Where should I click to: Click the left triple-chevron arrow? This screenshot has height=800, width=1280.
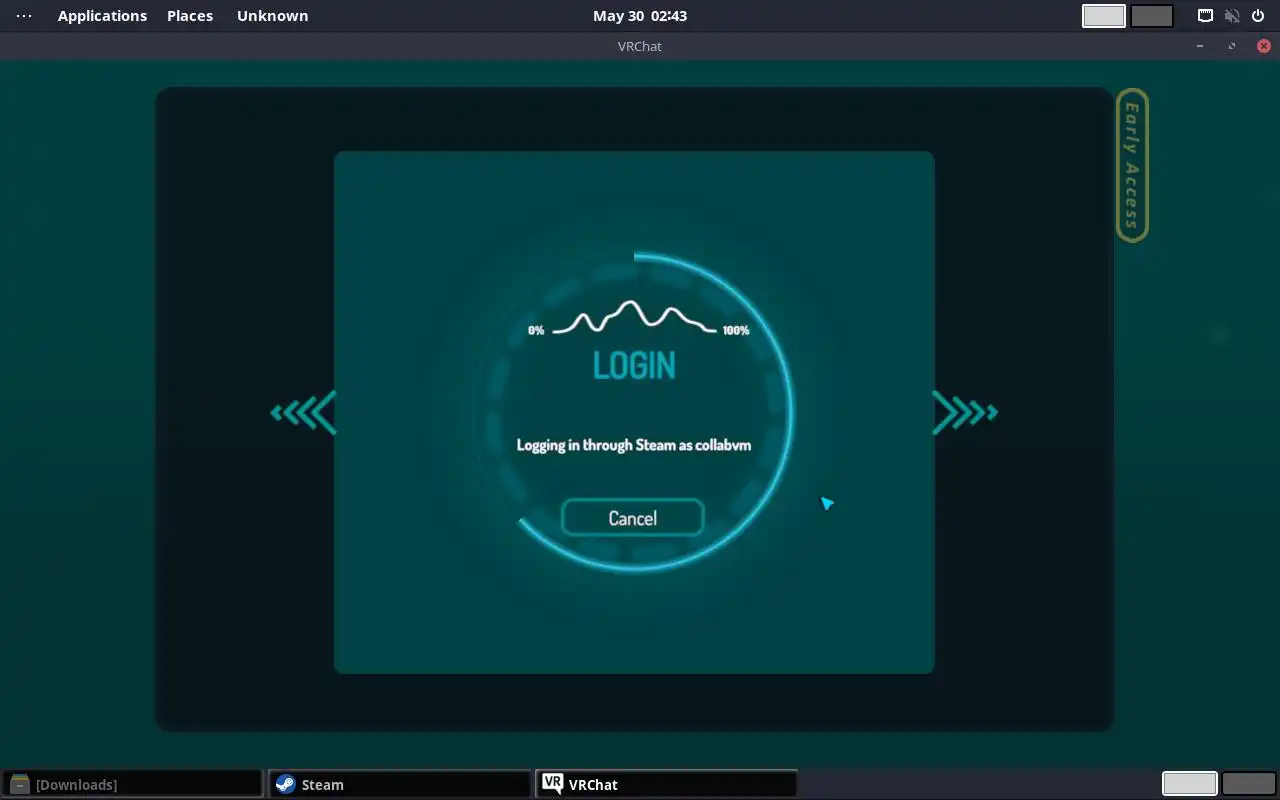[303, 412]
